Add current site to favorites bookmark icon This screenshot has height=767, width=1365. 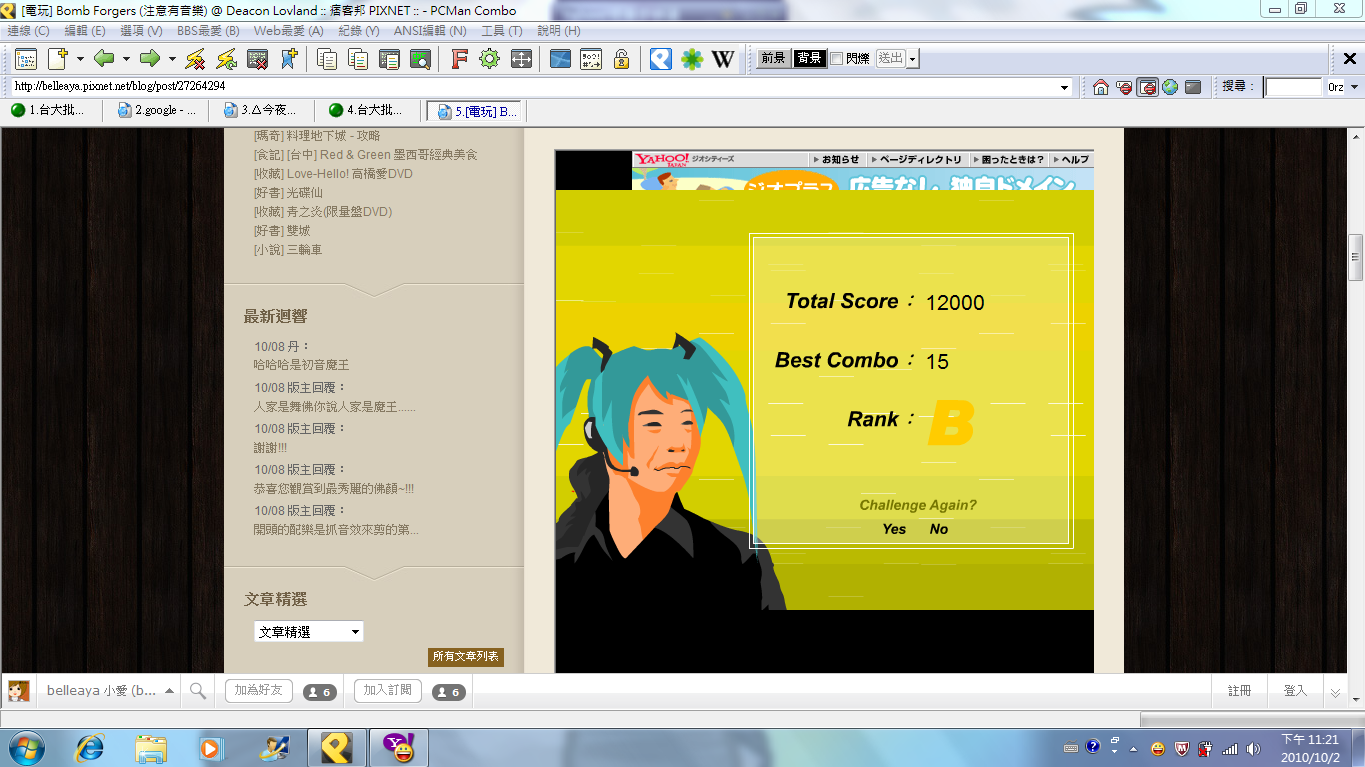point(288,59)
